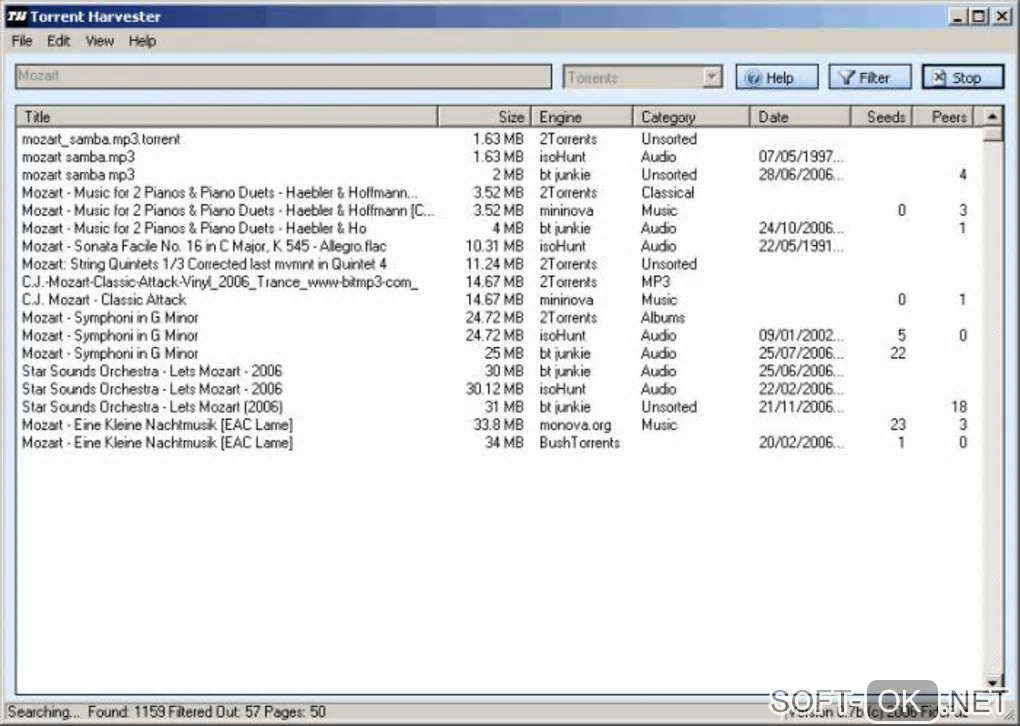Select C.J. Mozart - Classic Attack row
Viewport: 1020px width, 726px height.
tap(498, 299)
